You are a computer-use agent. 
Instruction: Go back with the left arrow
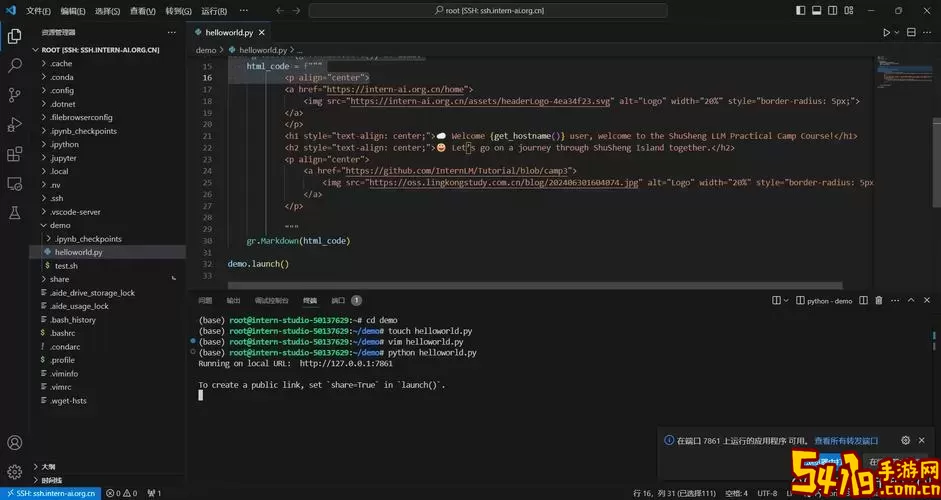[x=280, y=11]
